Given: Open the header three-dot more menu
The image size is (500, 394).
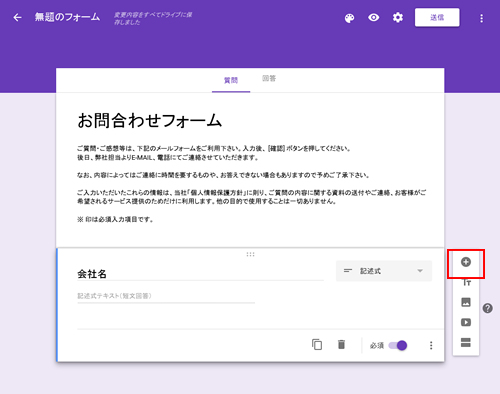Looking at the screenshot, I should 481,18.
